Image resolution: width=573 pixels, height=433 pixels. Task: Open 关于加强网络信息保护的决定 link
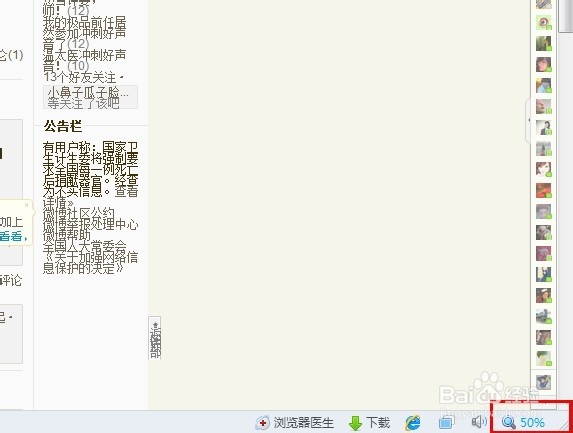90,263
